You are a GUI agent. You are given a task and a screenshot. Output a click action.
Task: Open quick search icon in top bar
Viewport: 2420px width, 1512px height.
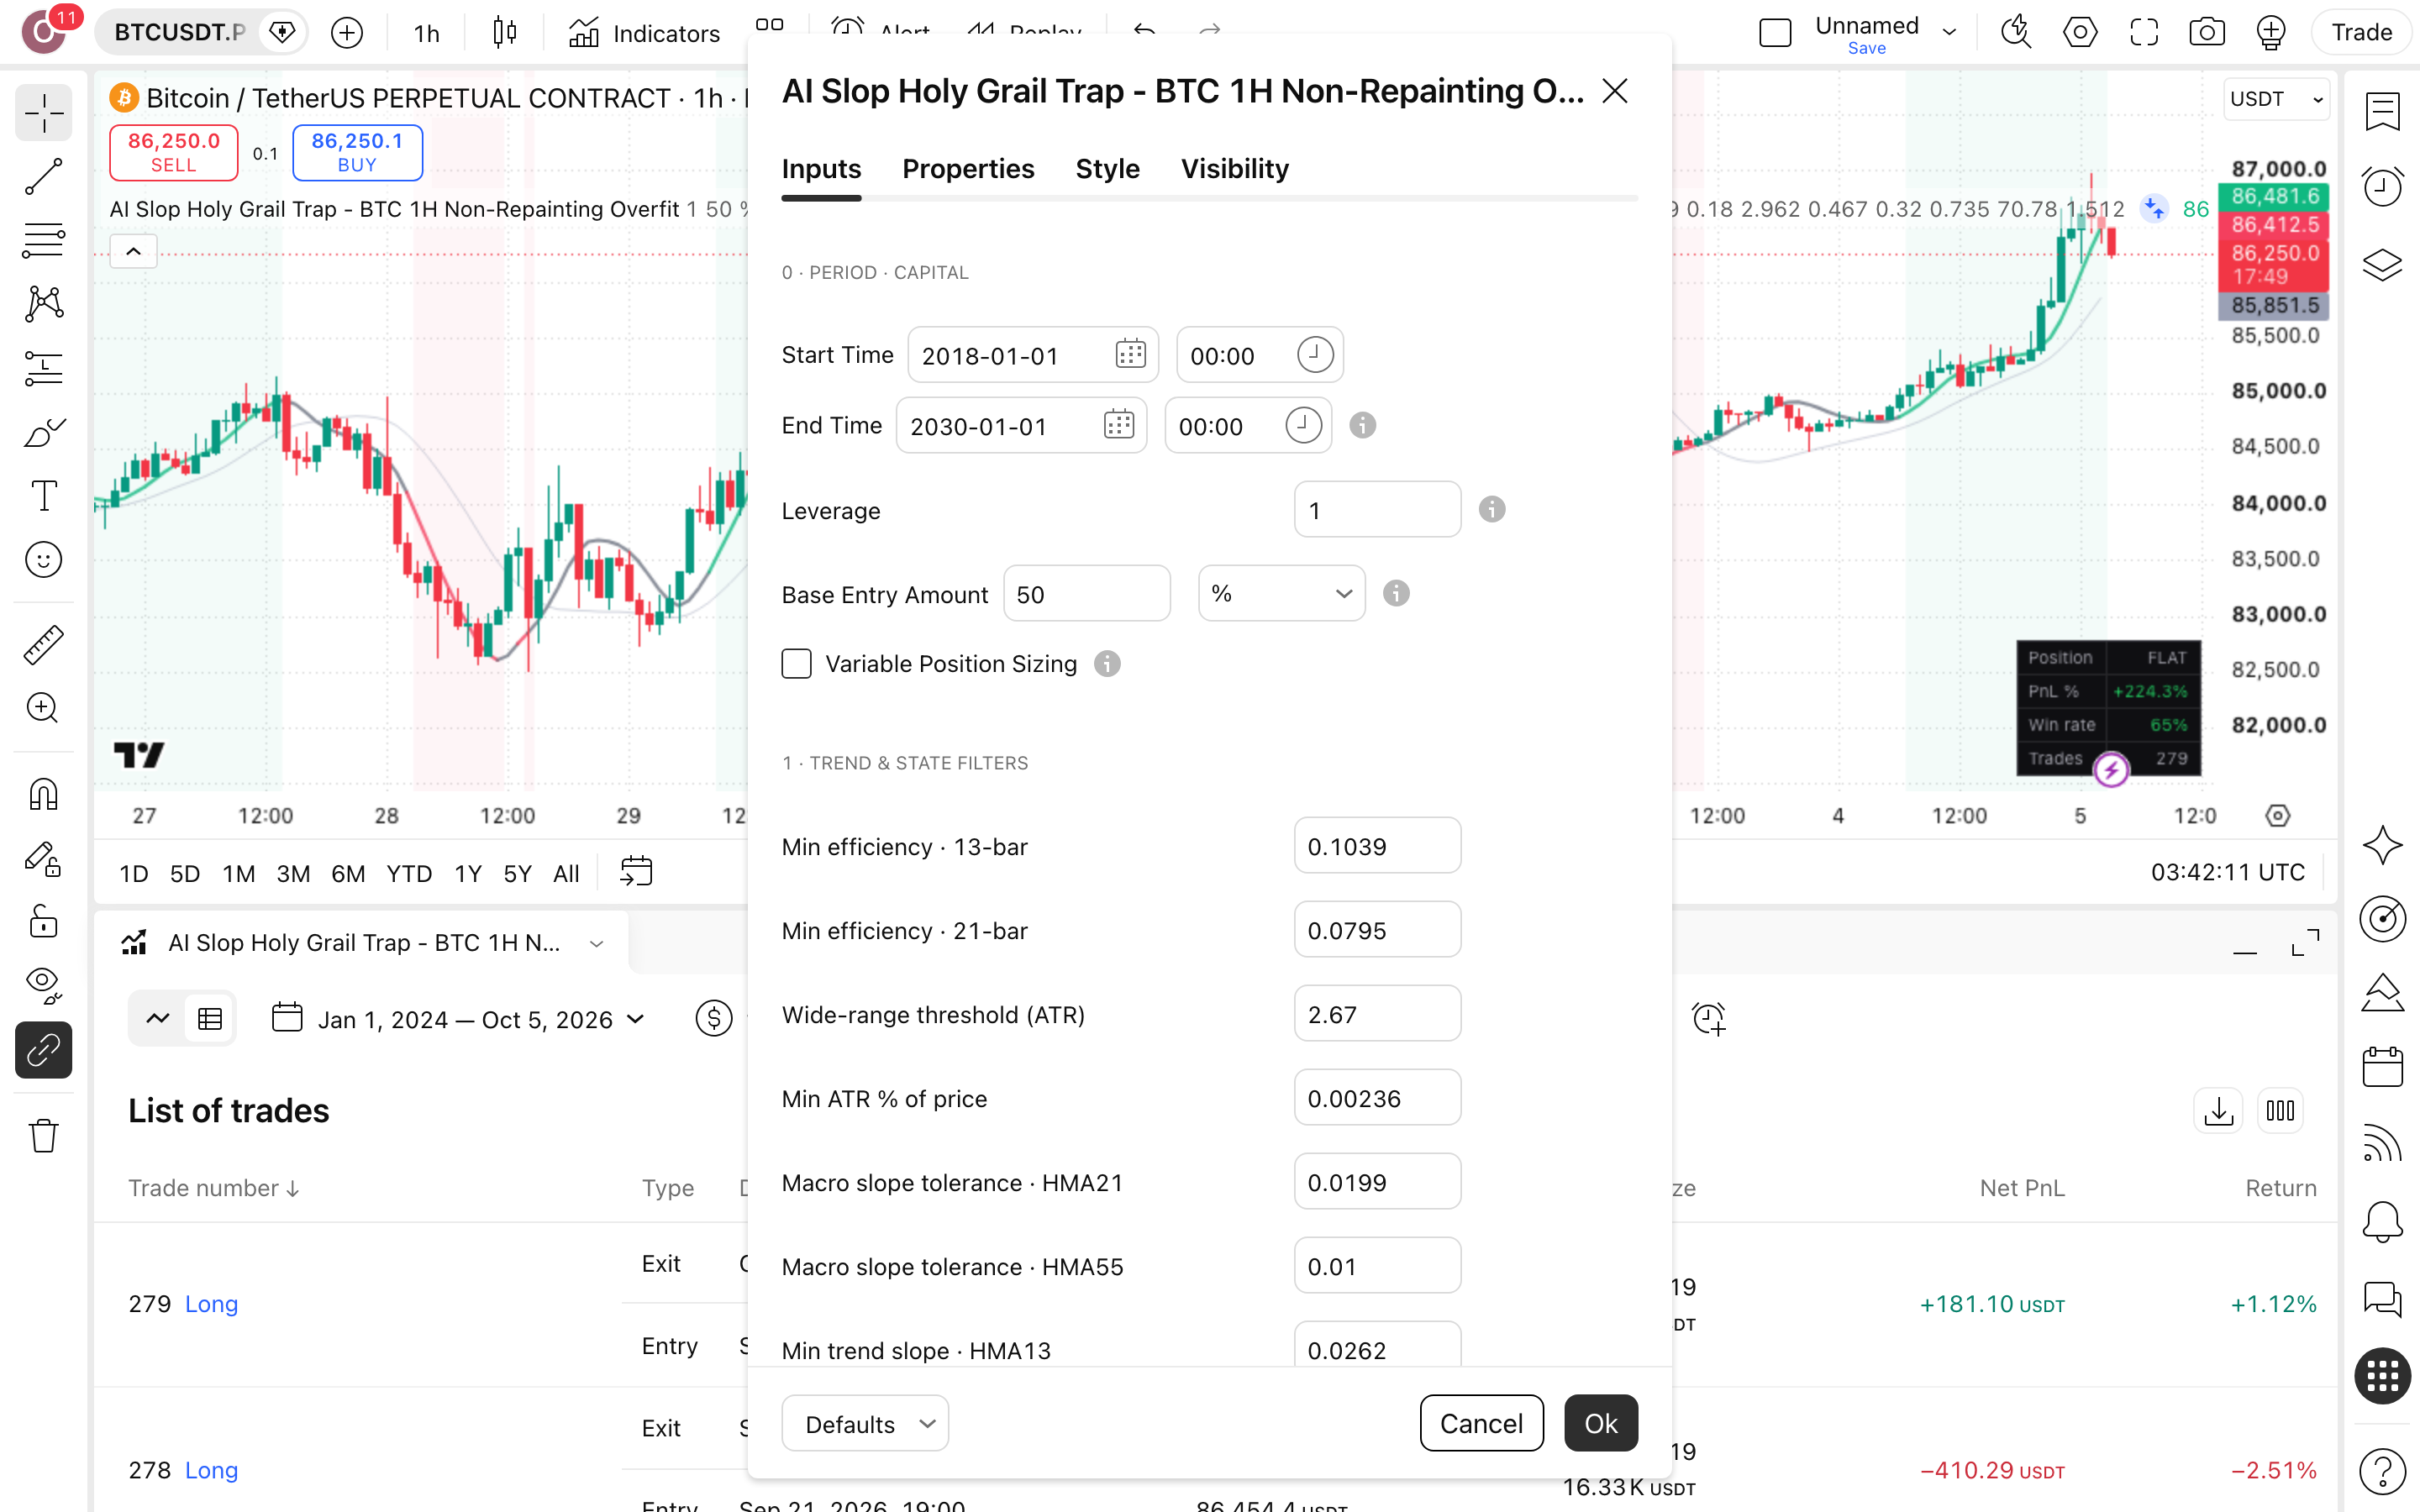coord(2015,32)
